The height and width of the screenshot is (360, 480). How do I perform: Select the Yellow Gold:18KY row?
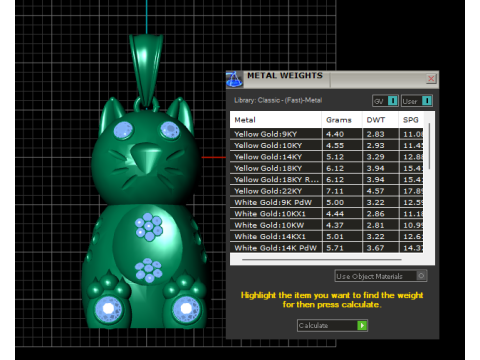(x=327, y=168)
